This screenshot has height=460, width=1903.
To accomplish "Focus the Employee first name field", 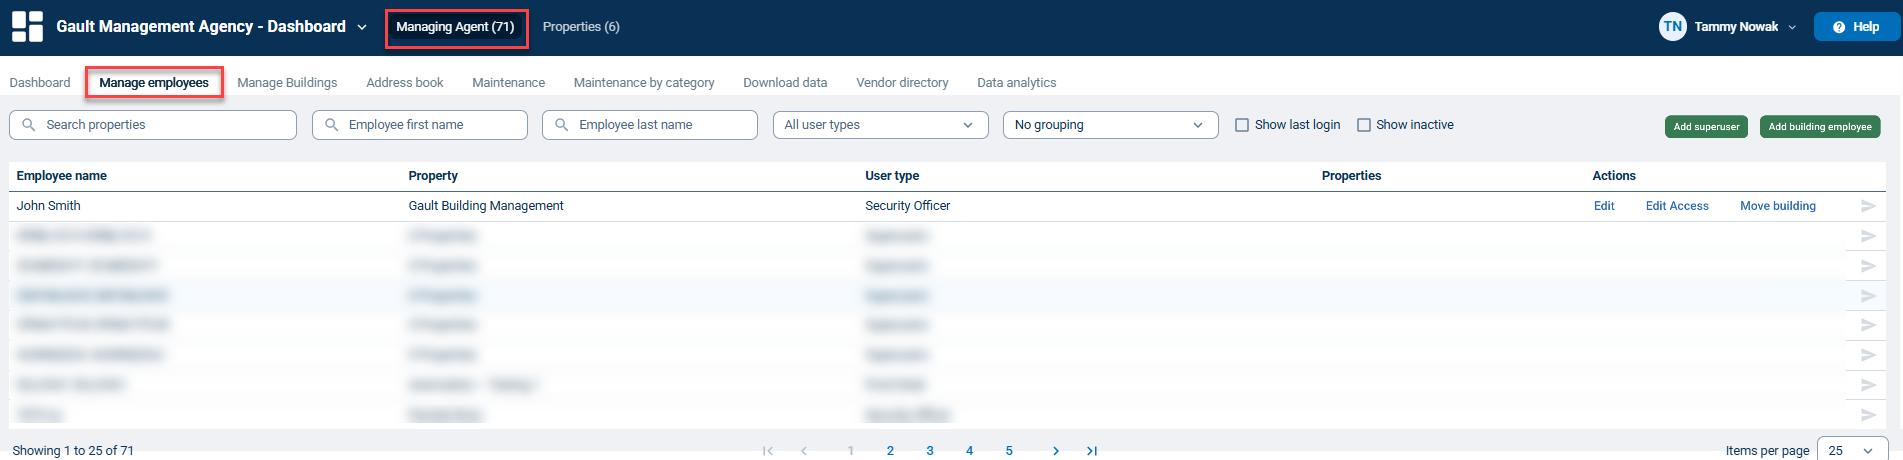I will tap(420, 125).
